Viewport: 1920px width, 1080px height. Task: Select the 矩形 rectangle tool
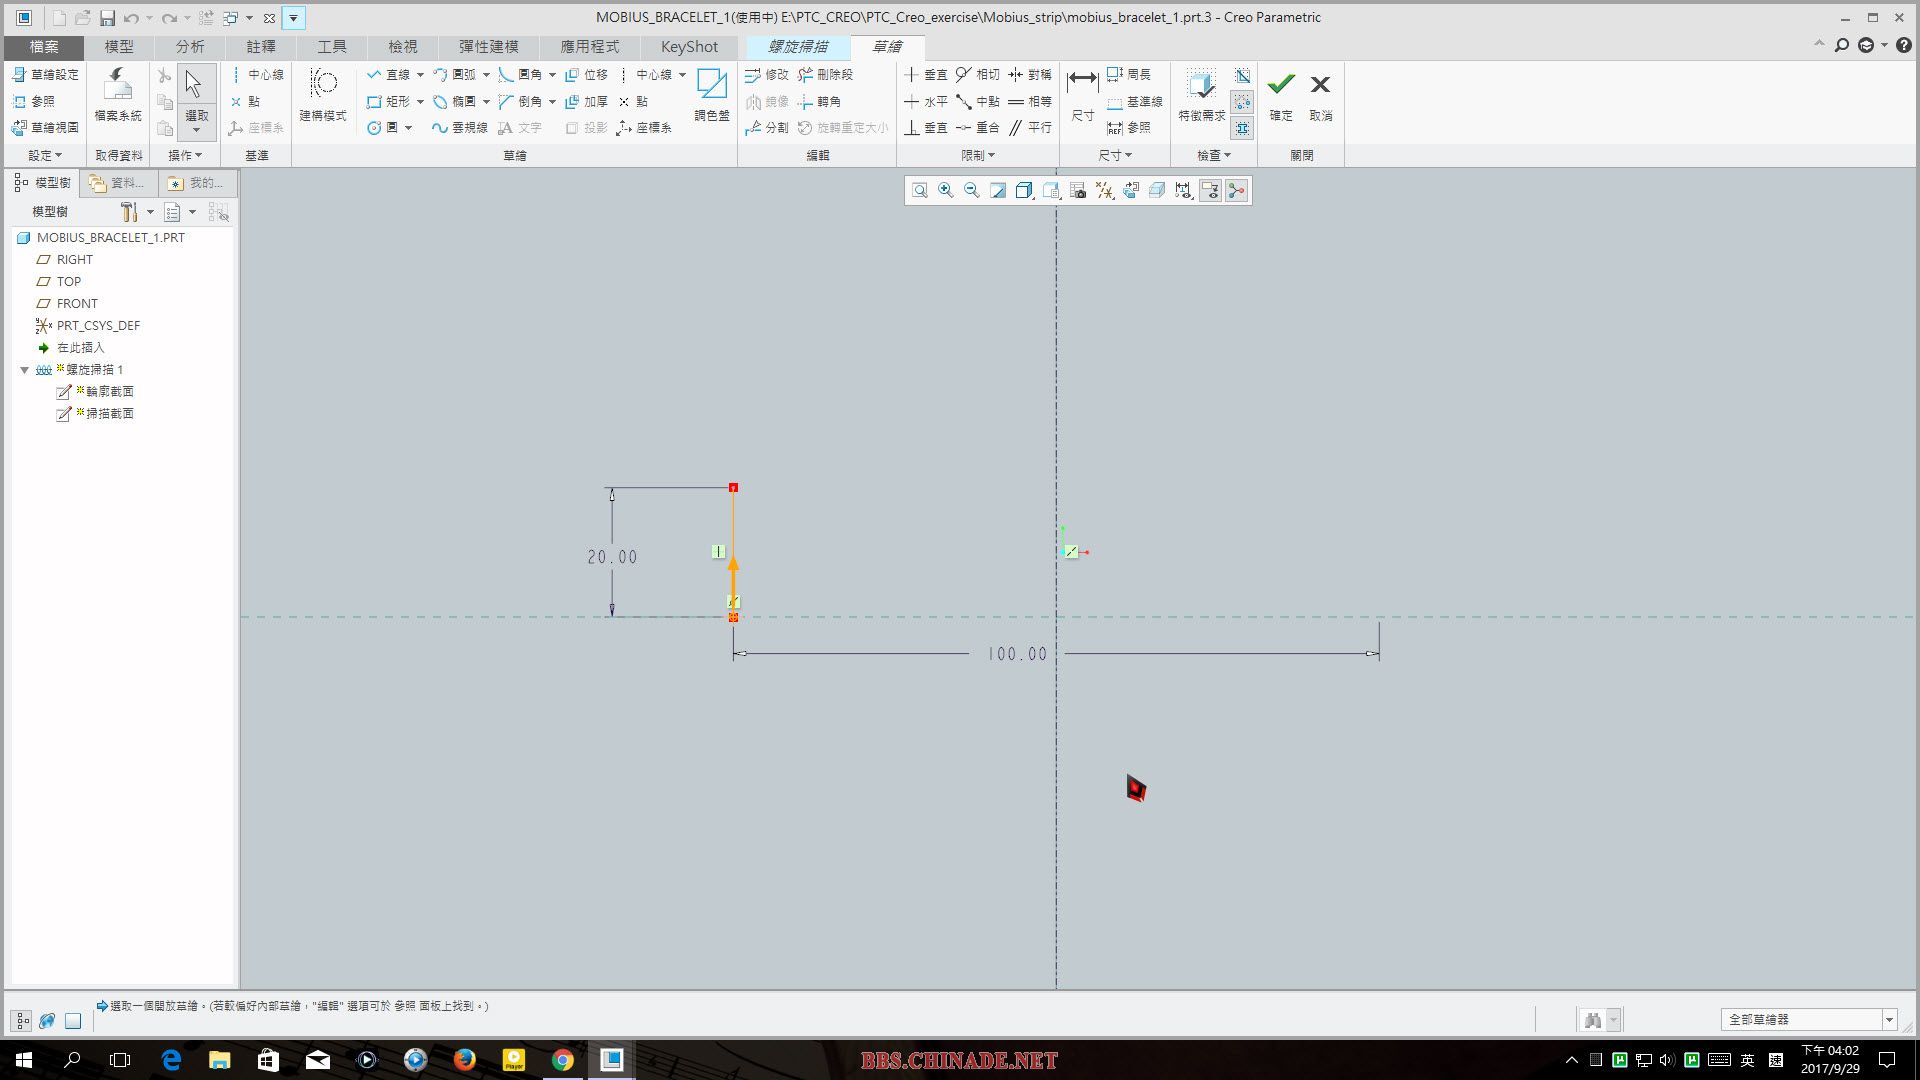point(389,101)
